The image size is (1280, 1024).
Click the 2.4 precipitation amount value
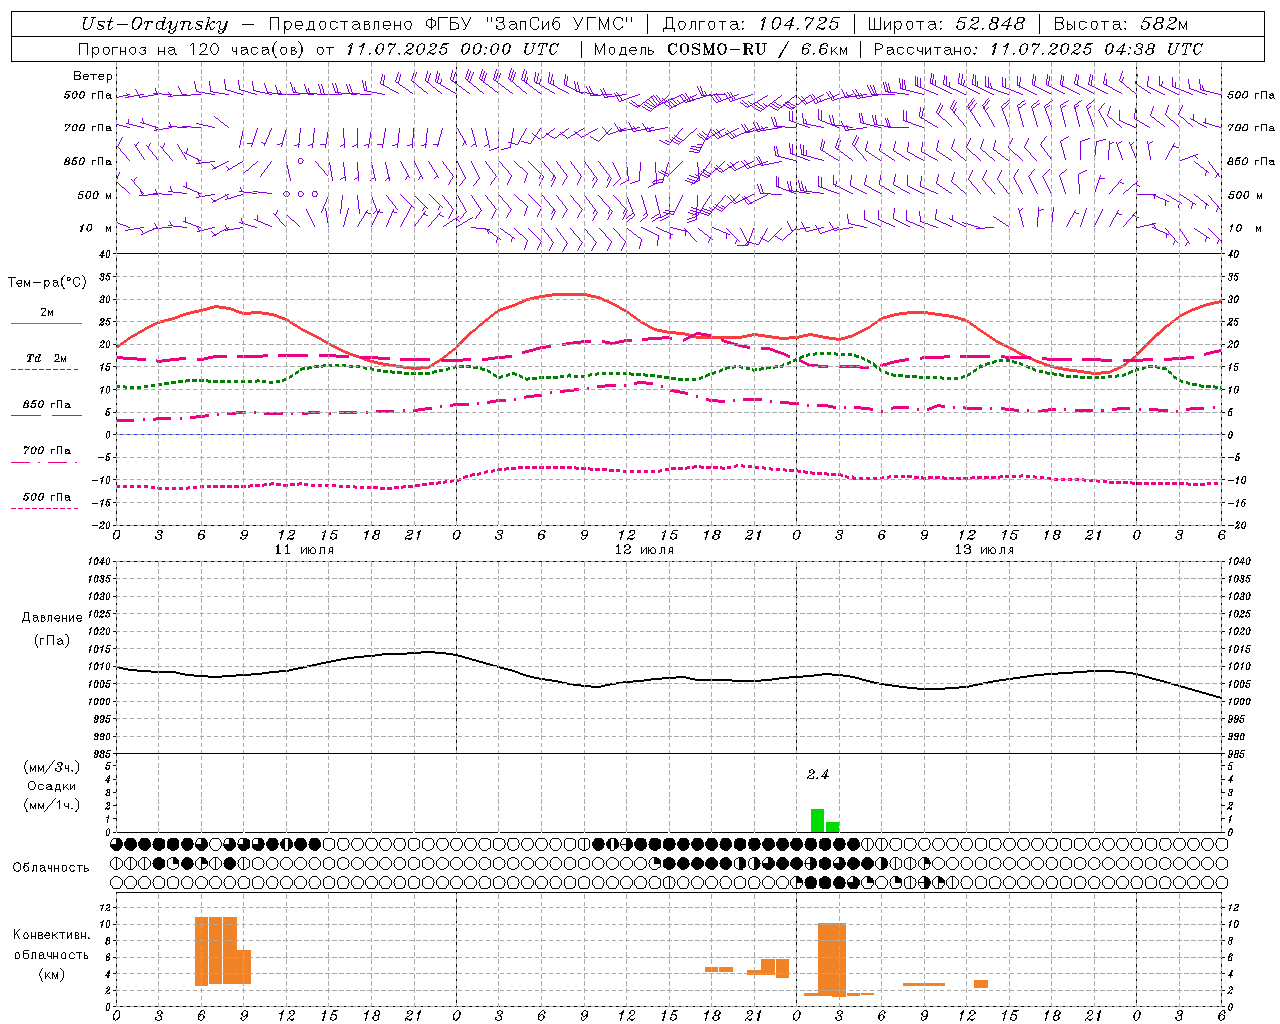818,774
